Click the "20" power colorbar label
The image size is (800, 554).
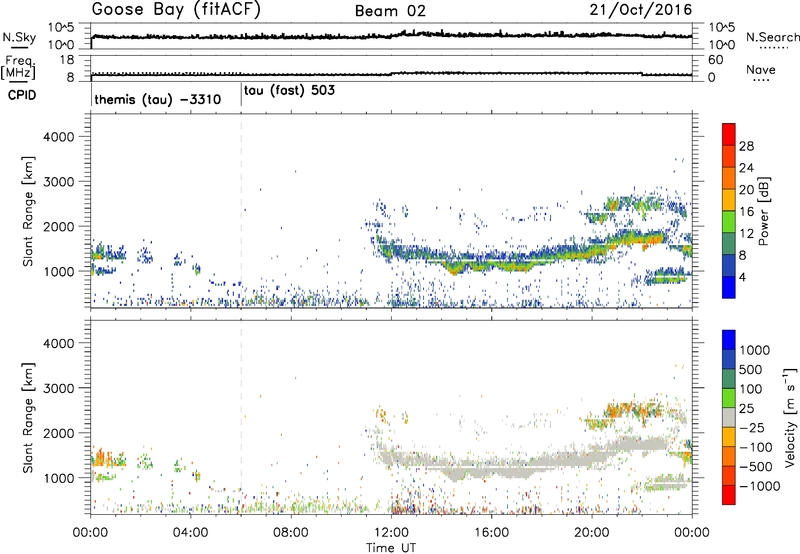click(746, 190)
